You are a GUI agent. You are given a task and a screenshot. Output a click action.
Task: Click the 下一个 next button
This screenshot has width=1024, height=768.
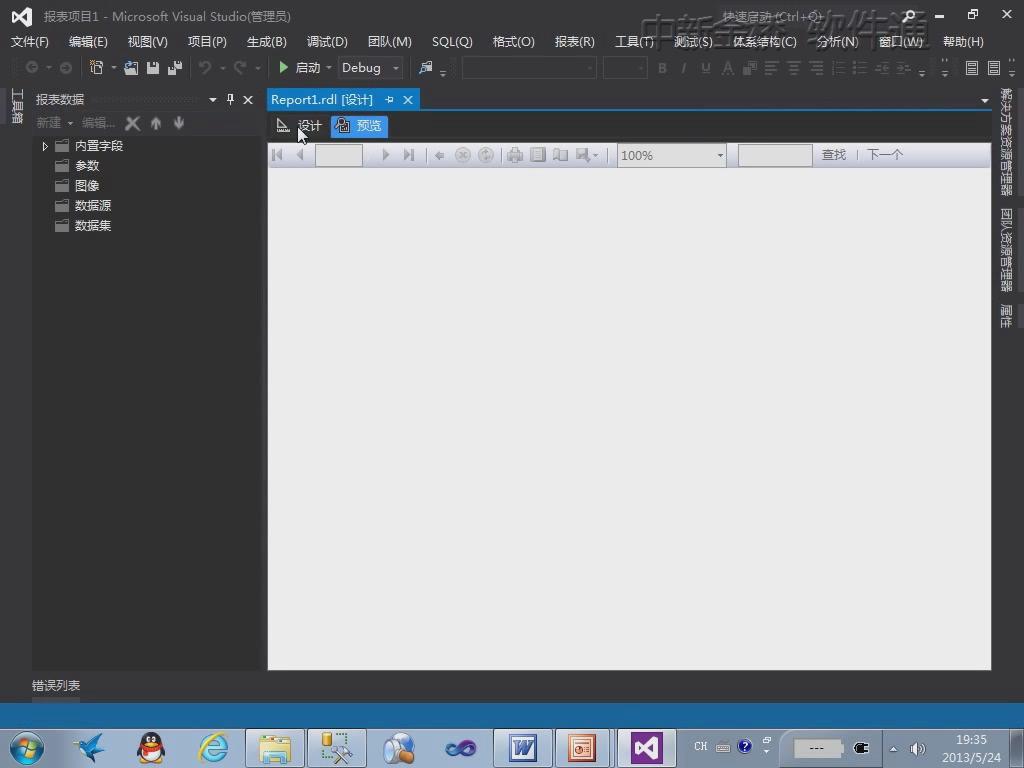coord(885,155)
